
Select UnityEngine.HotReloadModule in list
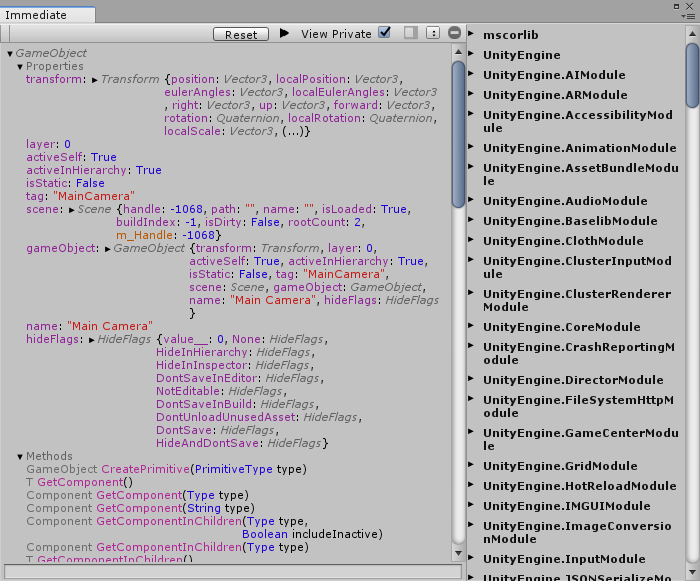click(579, 486)
